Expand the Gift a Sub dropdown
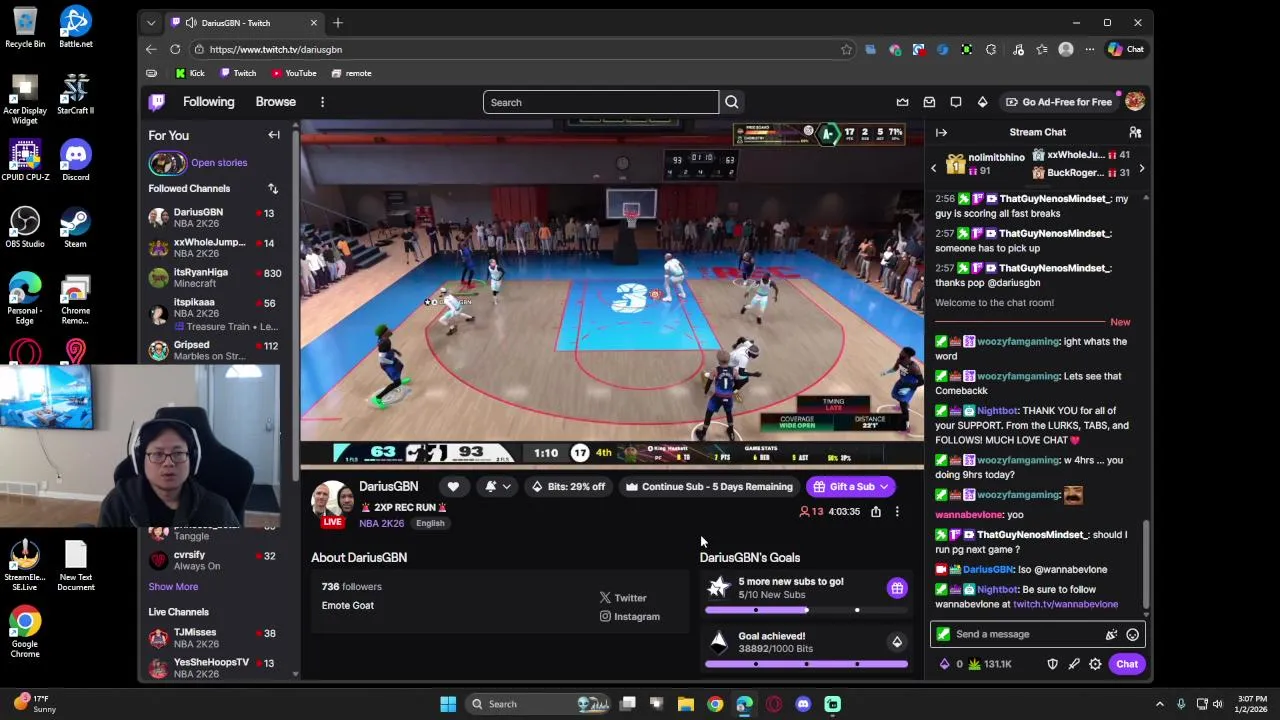Image resolution: width=1280 pixels, height=720 pixels. (883, 487)
